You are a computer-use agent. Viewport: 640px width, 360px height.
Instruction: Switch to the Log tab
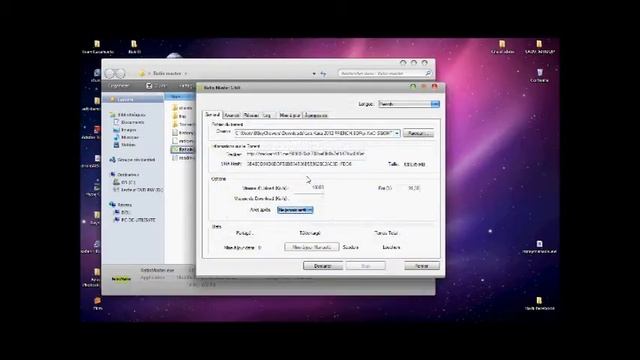267,116
